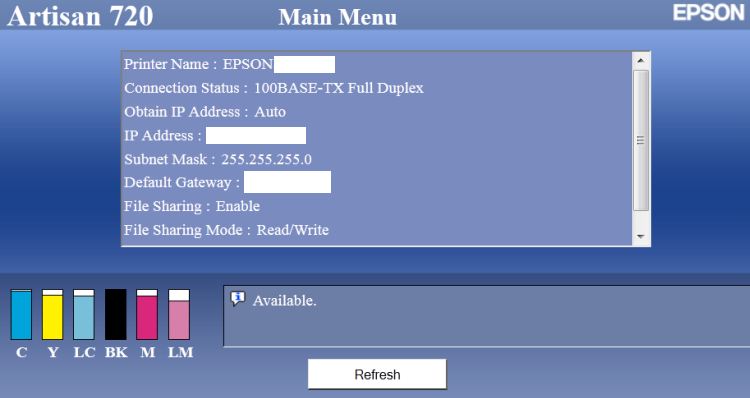Select the Connection Status line

274,88
